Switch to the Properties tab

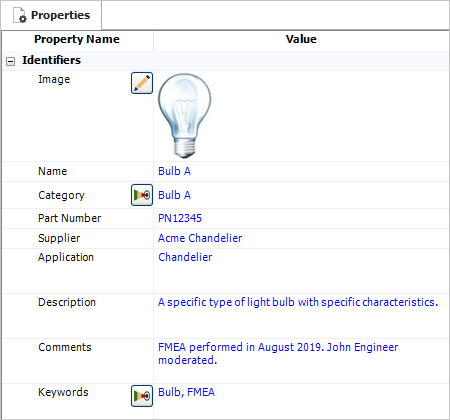51,15
